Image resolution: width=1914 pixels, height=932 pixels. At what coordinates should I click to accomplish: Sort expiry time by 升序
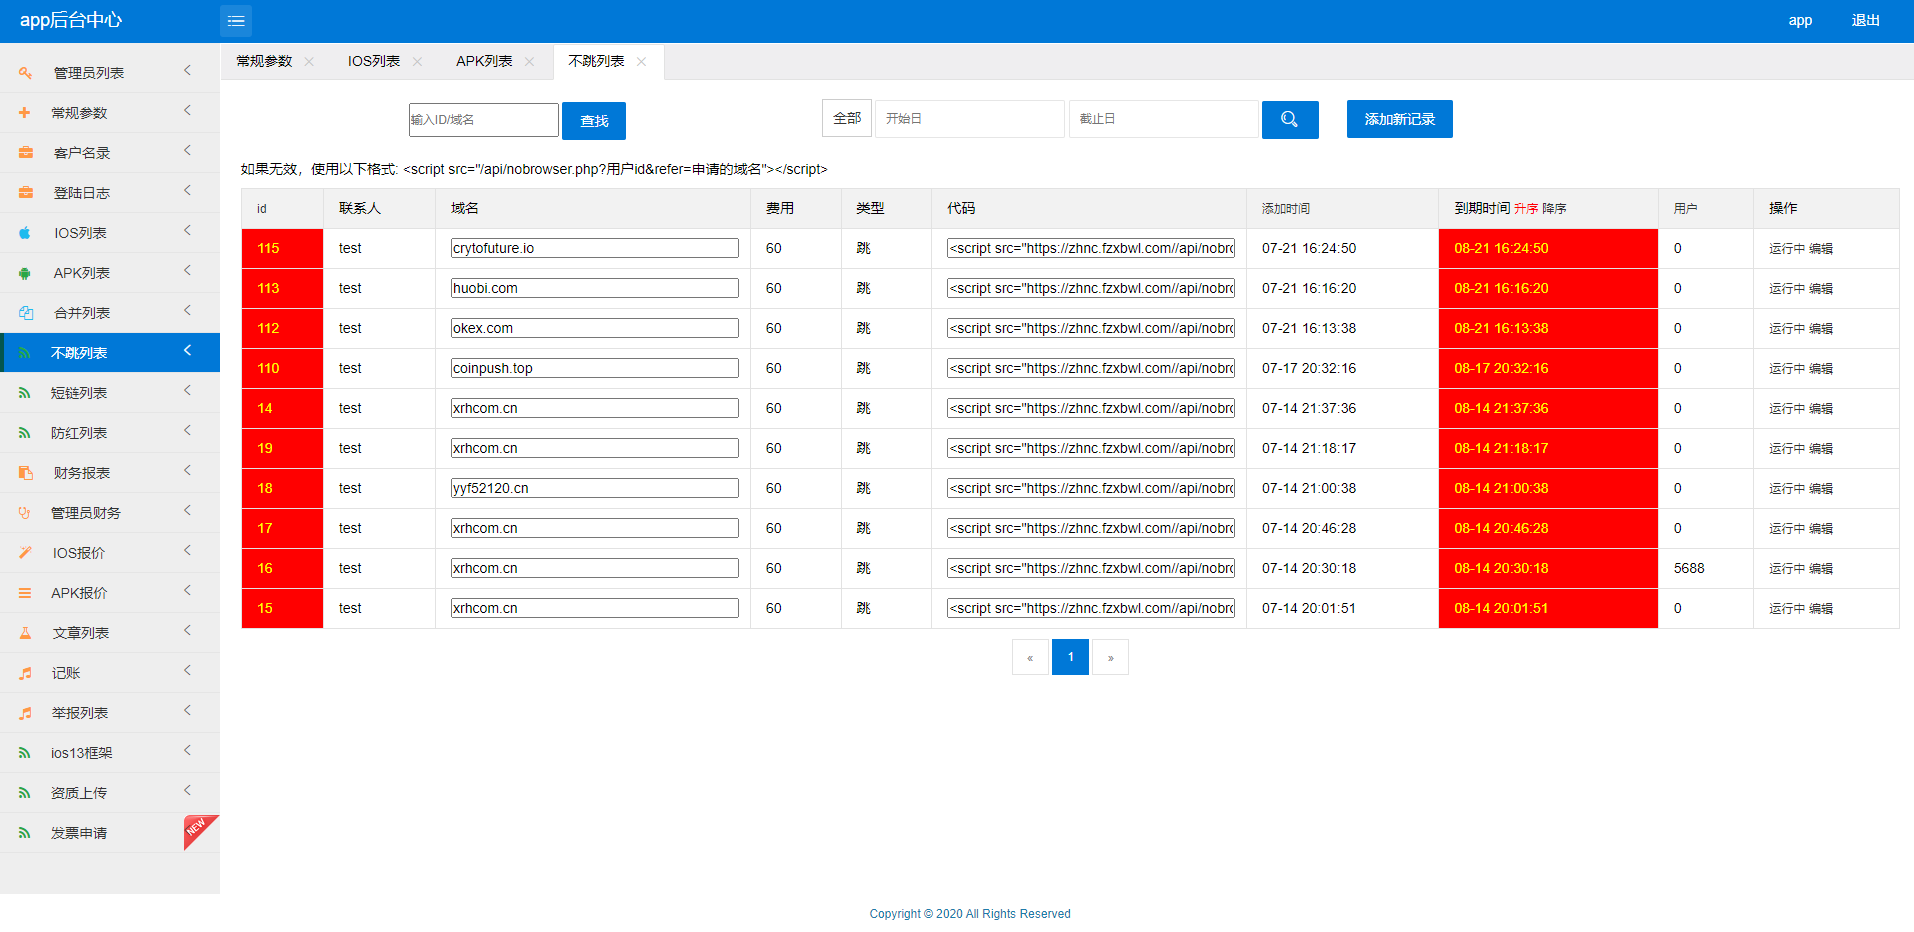[1525, 209]
